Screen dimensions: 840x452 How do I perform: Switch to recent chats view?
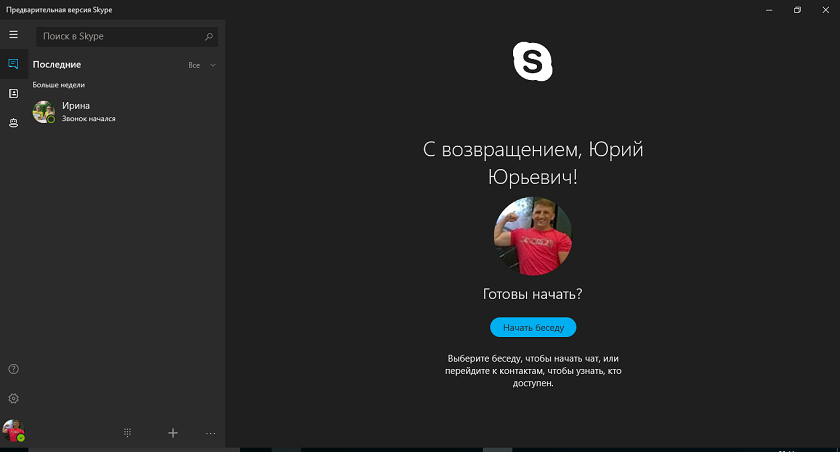pyautogui.click(x=13, y=64)
